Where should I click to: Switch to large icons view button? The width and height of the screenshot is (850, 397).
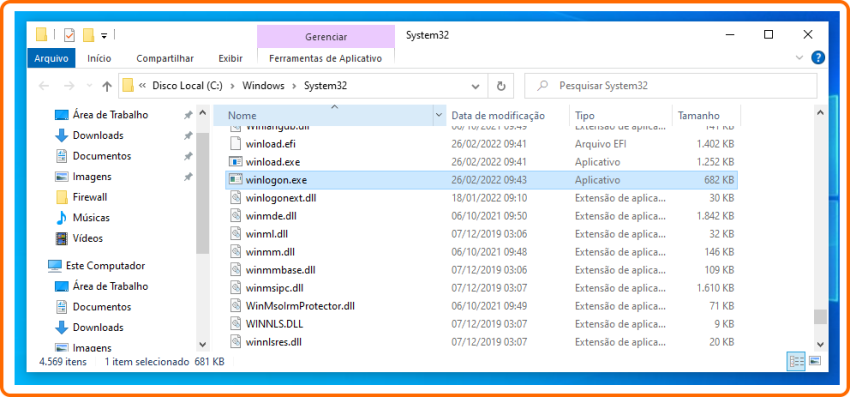coord(815,361)
